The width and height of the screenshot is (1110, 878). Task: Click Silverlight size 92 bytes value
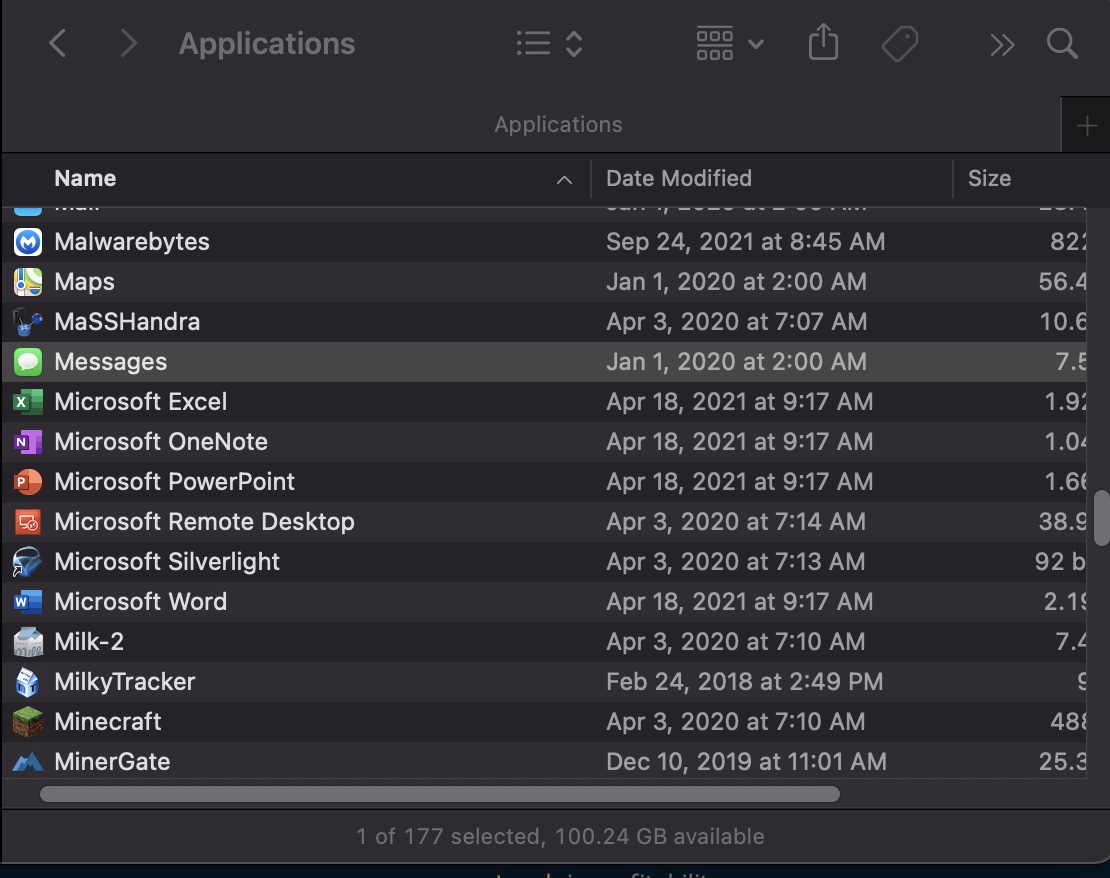(1060, 562)
